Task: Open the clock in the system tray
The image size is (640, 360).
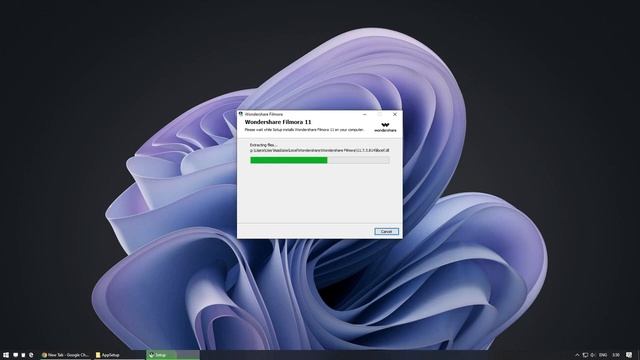Action: click(x=616, y=355)
